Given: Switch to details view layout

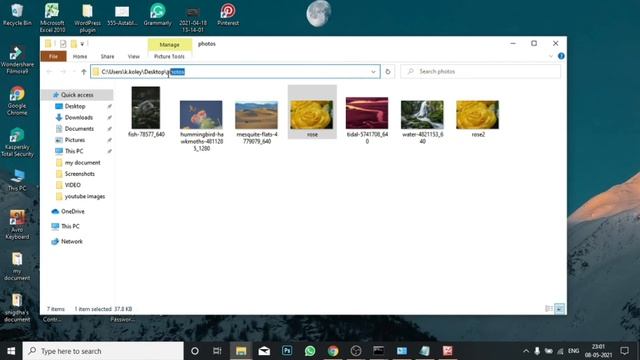Looking at the screenshot, I should (x=549, y=309).
